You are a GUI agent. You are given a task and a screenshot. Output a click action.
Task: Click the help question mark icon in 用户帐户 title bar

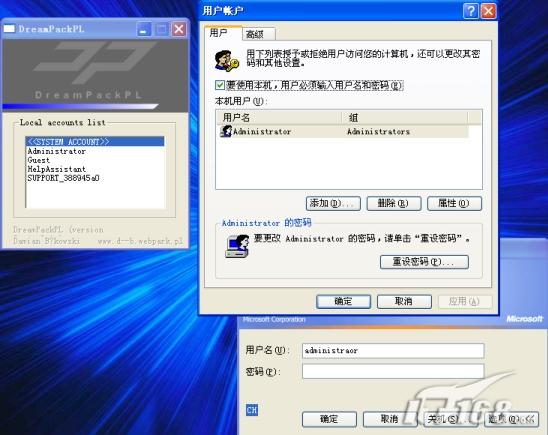470,11
